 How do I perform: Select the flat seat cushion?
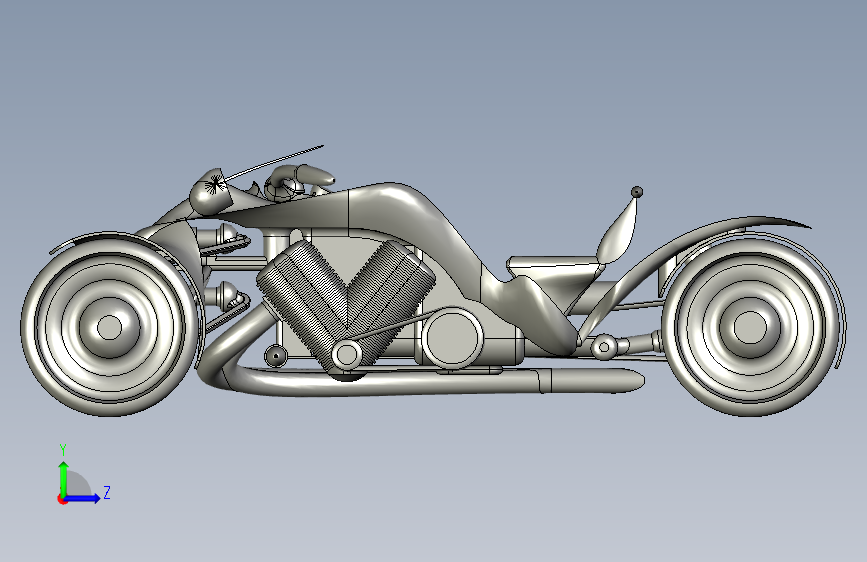click(x=555, y=264)
